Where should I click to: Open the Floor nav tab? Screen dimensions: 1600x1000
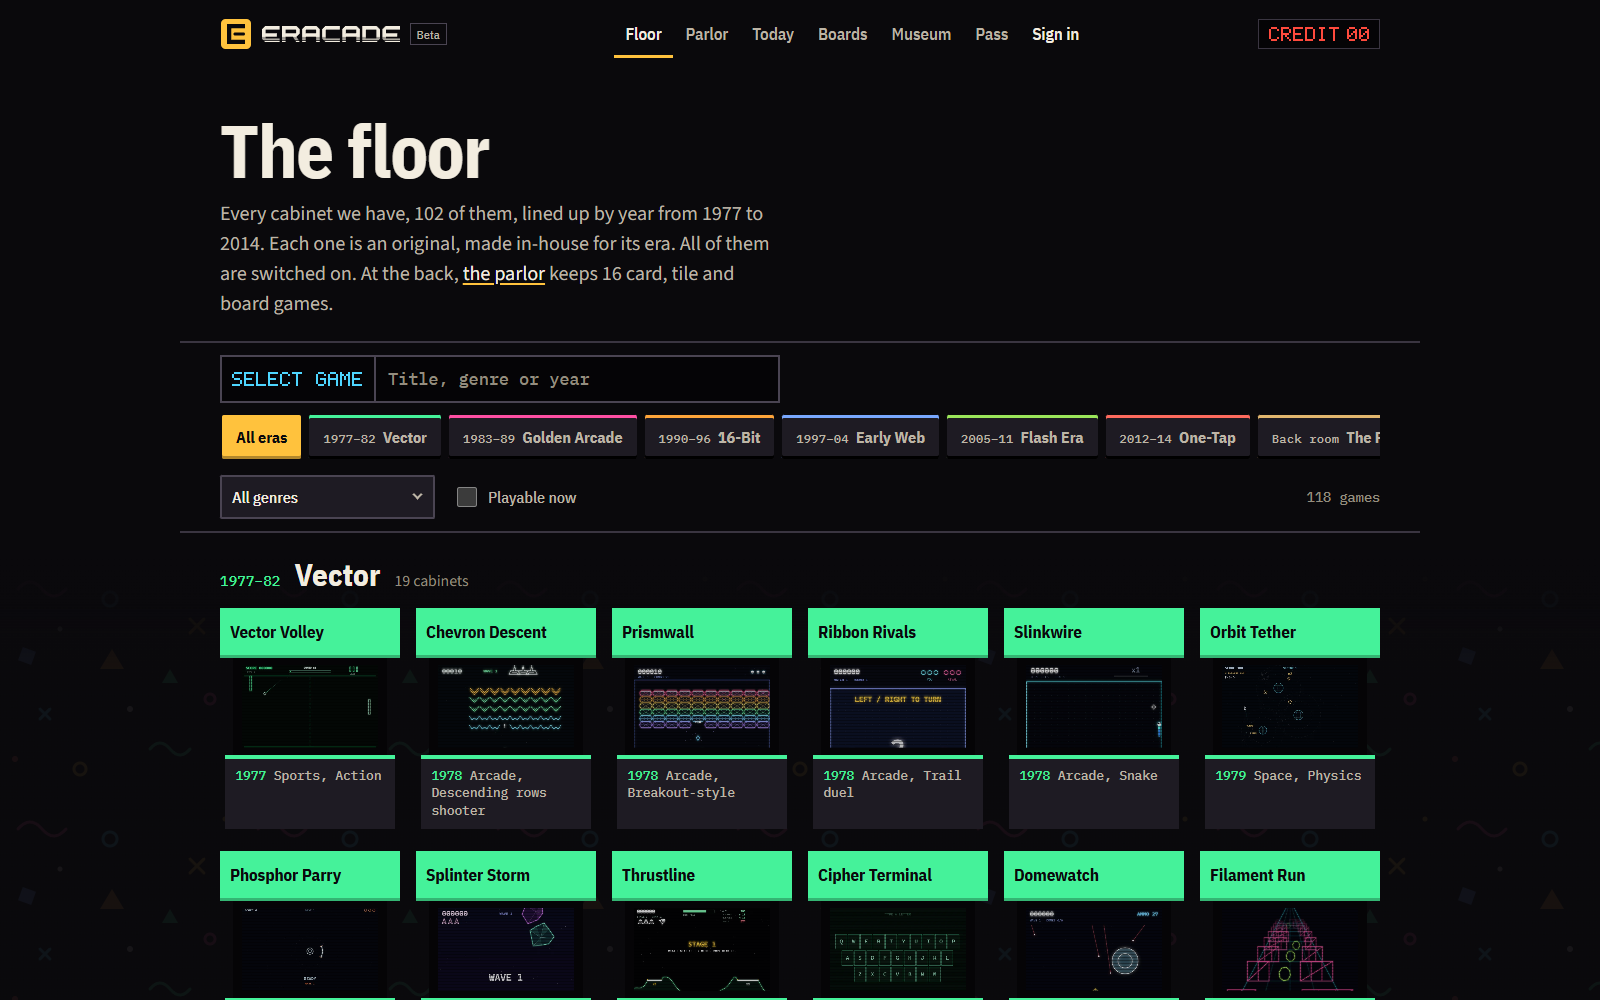[x=643, y=34]
